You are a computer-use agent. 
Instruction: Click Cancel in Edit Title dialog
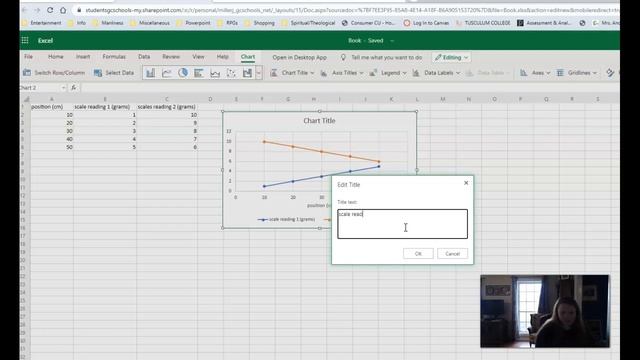click(452, 253)
